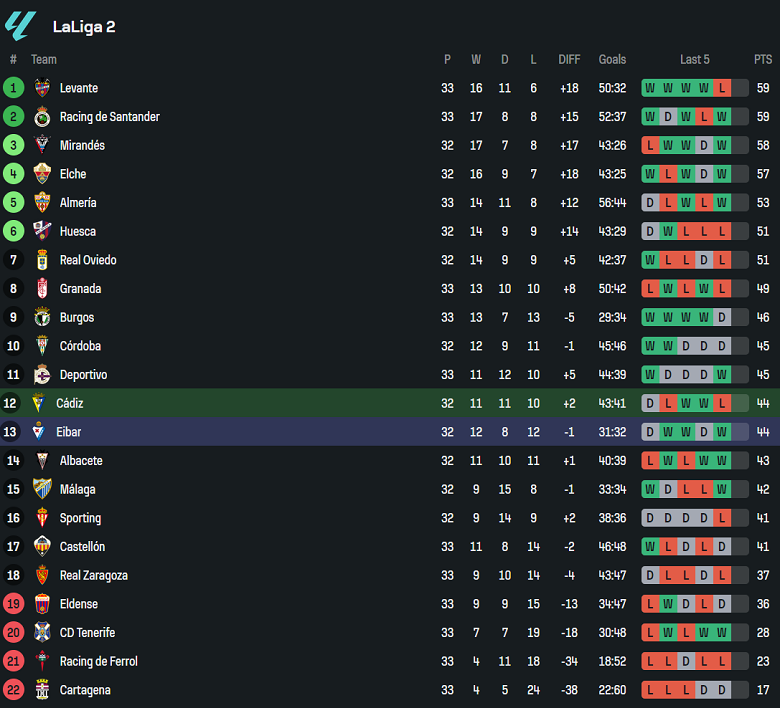Click the LaLiga 2 league logo

(x=20, y=26)
